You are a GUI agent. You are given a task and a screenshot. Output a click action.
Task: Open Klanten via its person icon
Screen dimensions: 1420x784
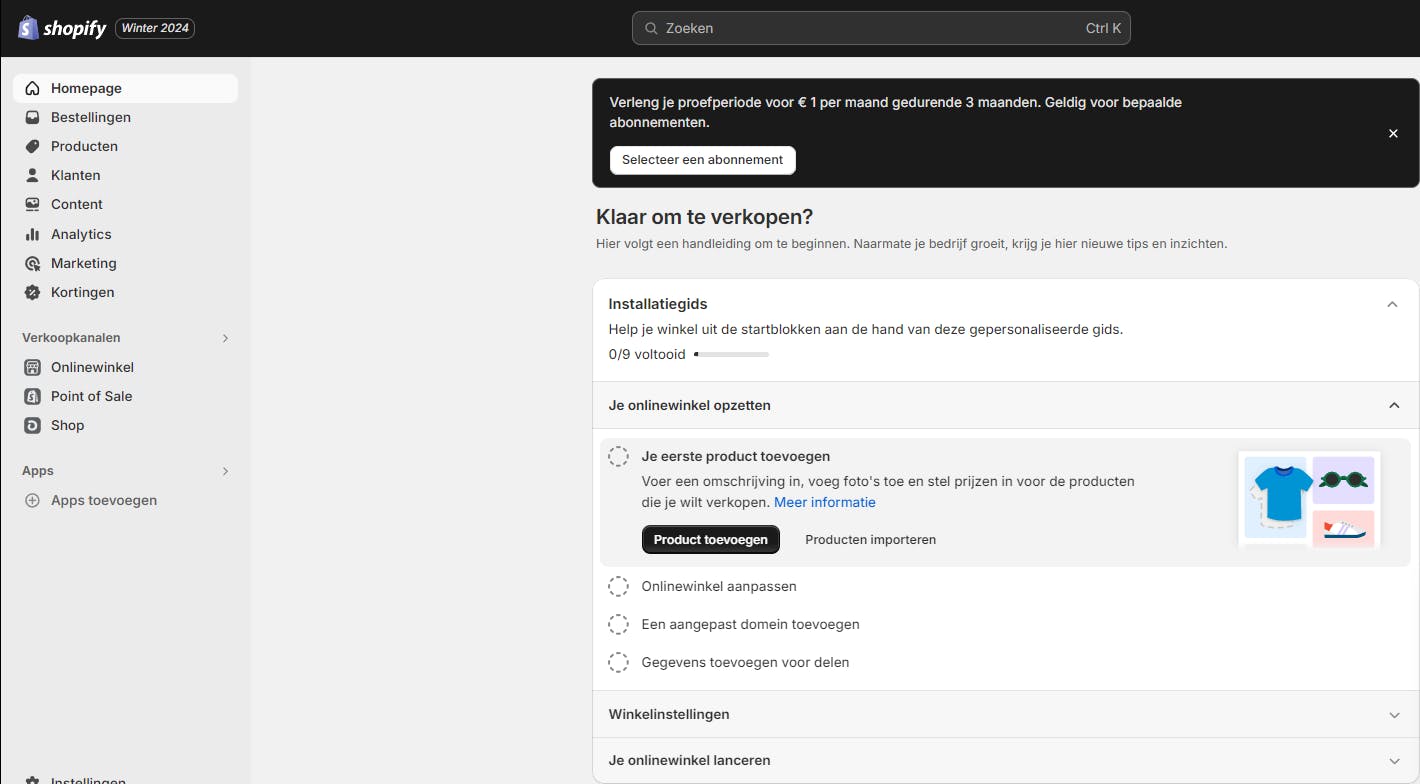tap(32, 175)
